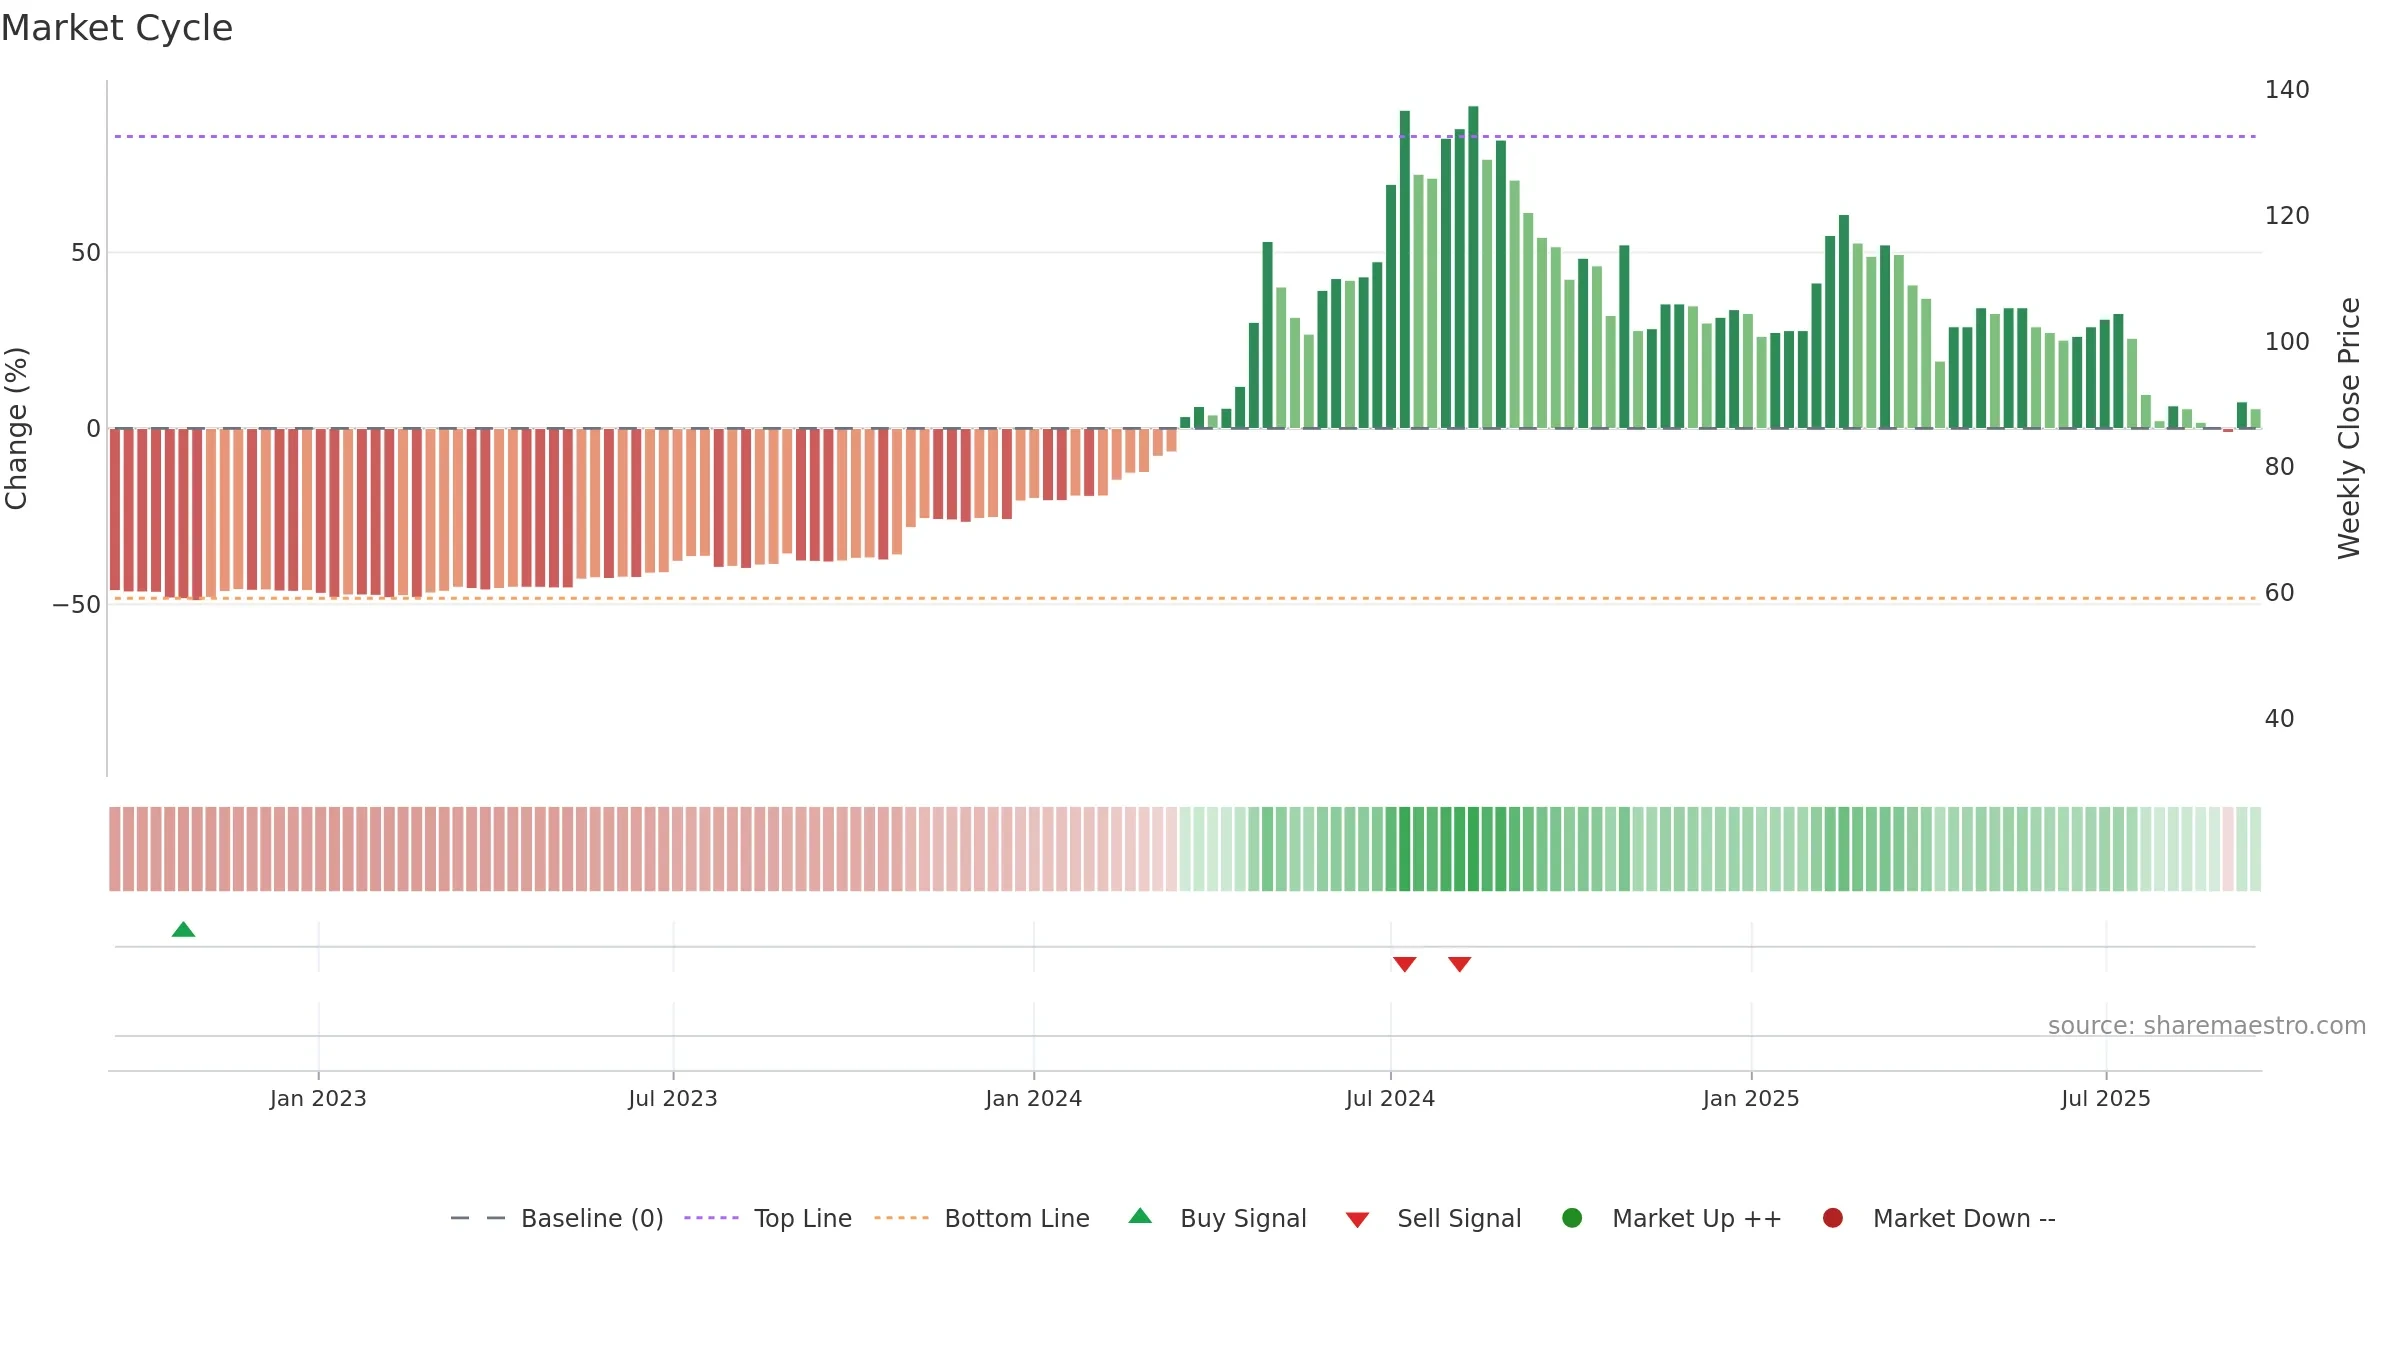The width and height of the screenshot is (2400, 1350).
Task: Click the tallest green bar above the top line
Action: tap(1473, 267)
